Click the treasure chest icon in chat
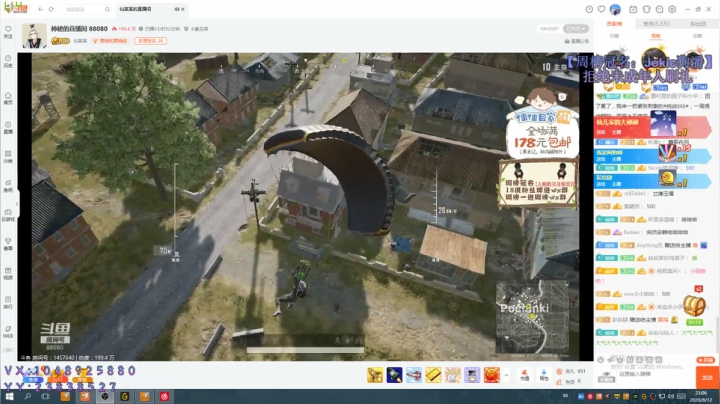720x404 pixels. coord(694,306)
